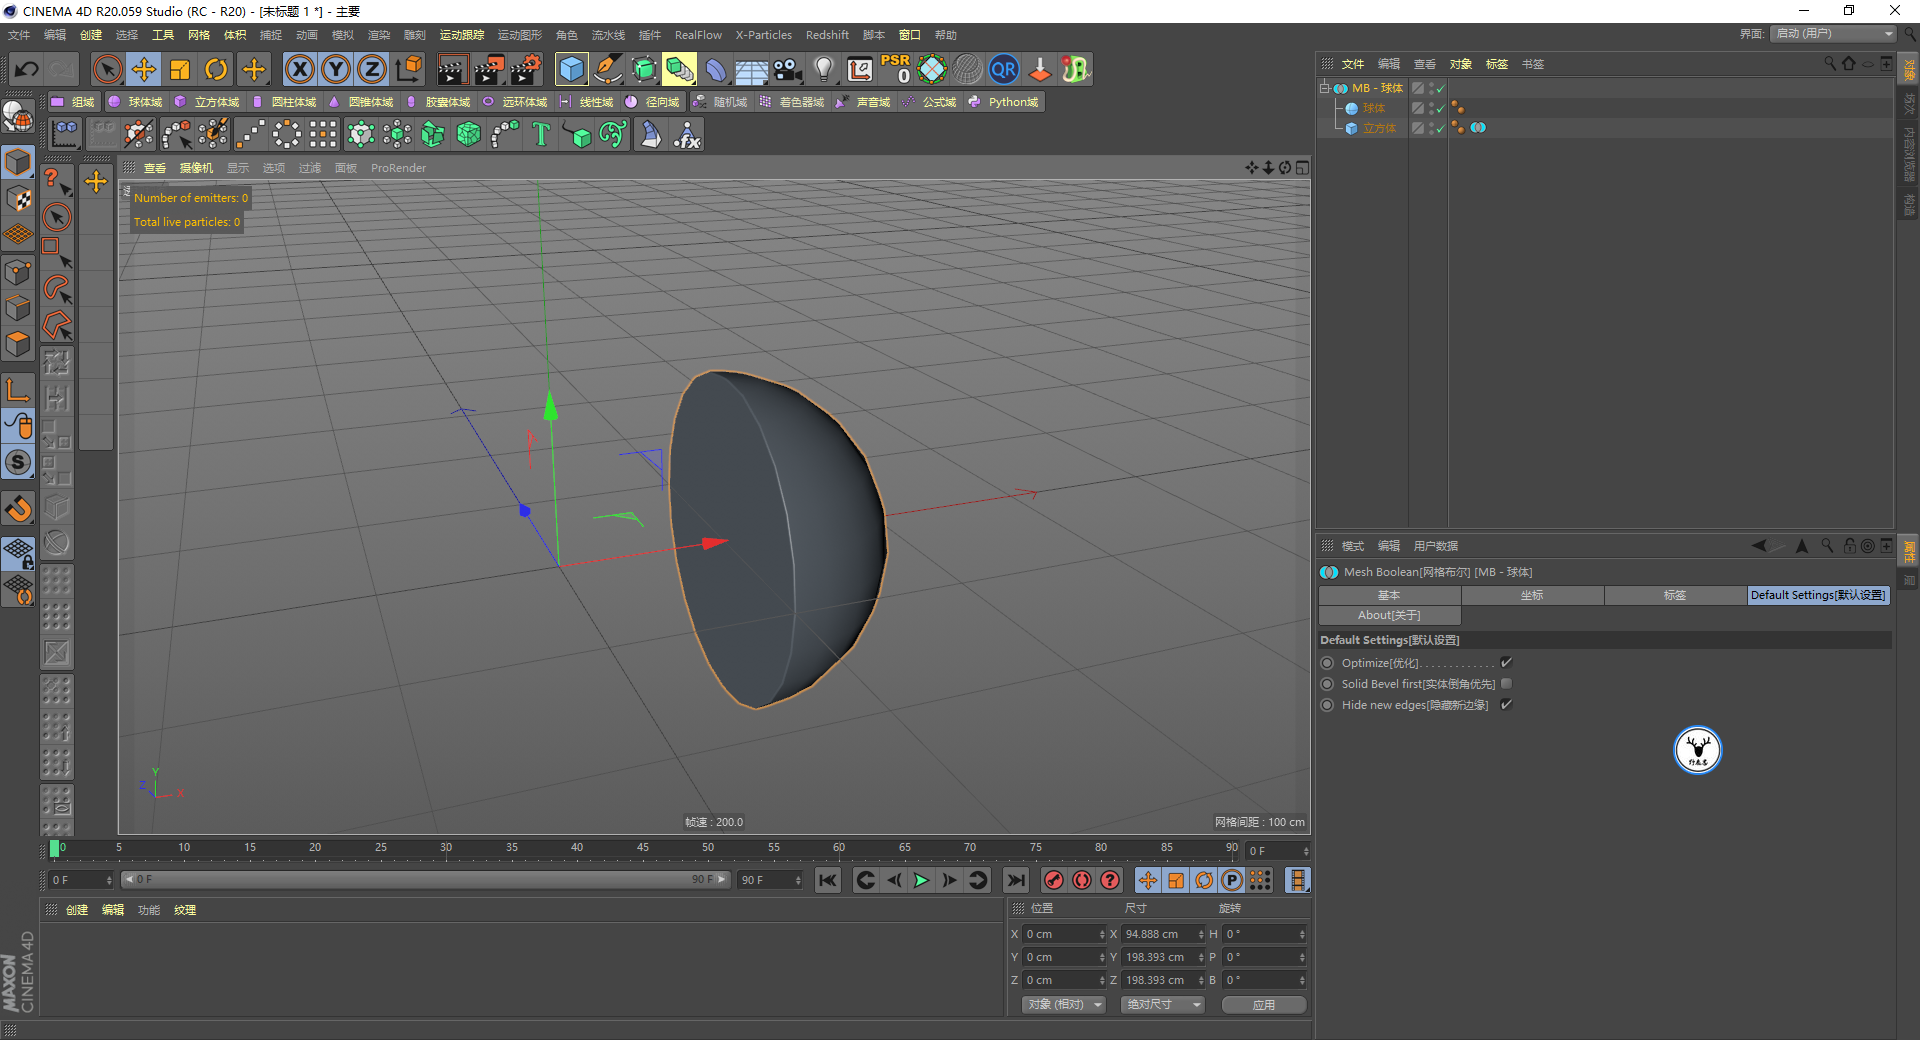Open the Redshift menu

827,35
